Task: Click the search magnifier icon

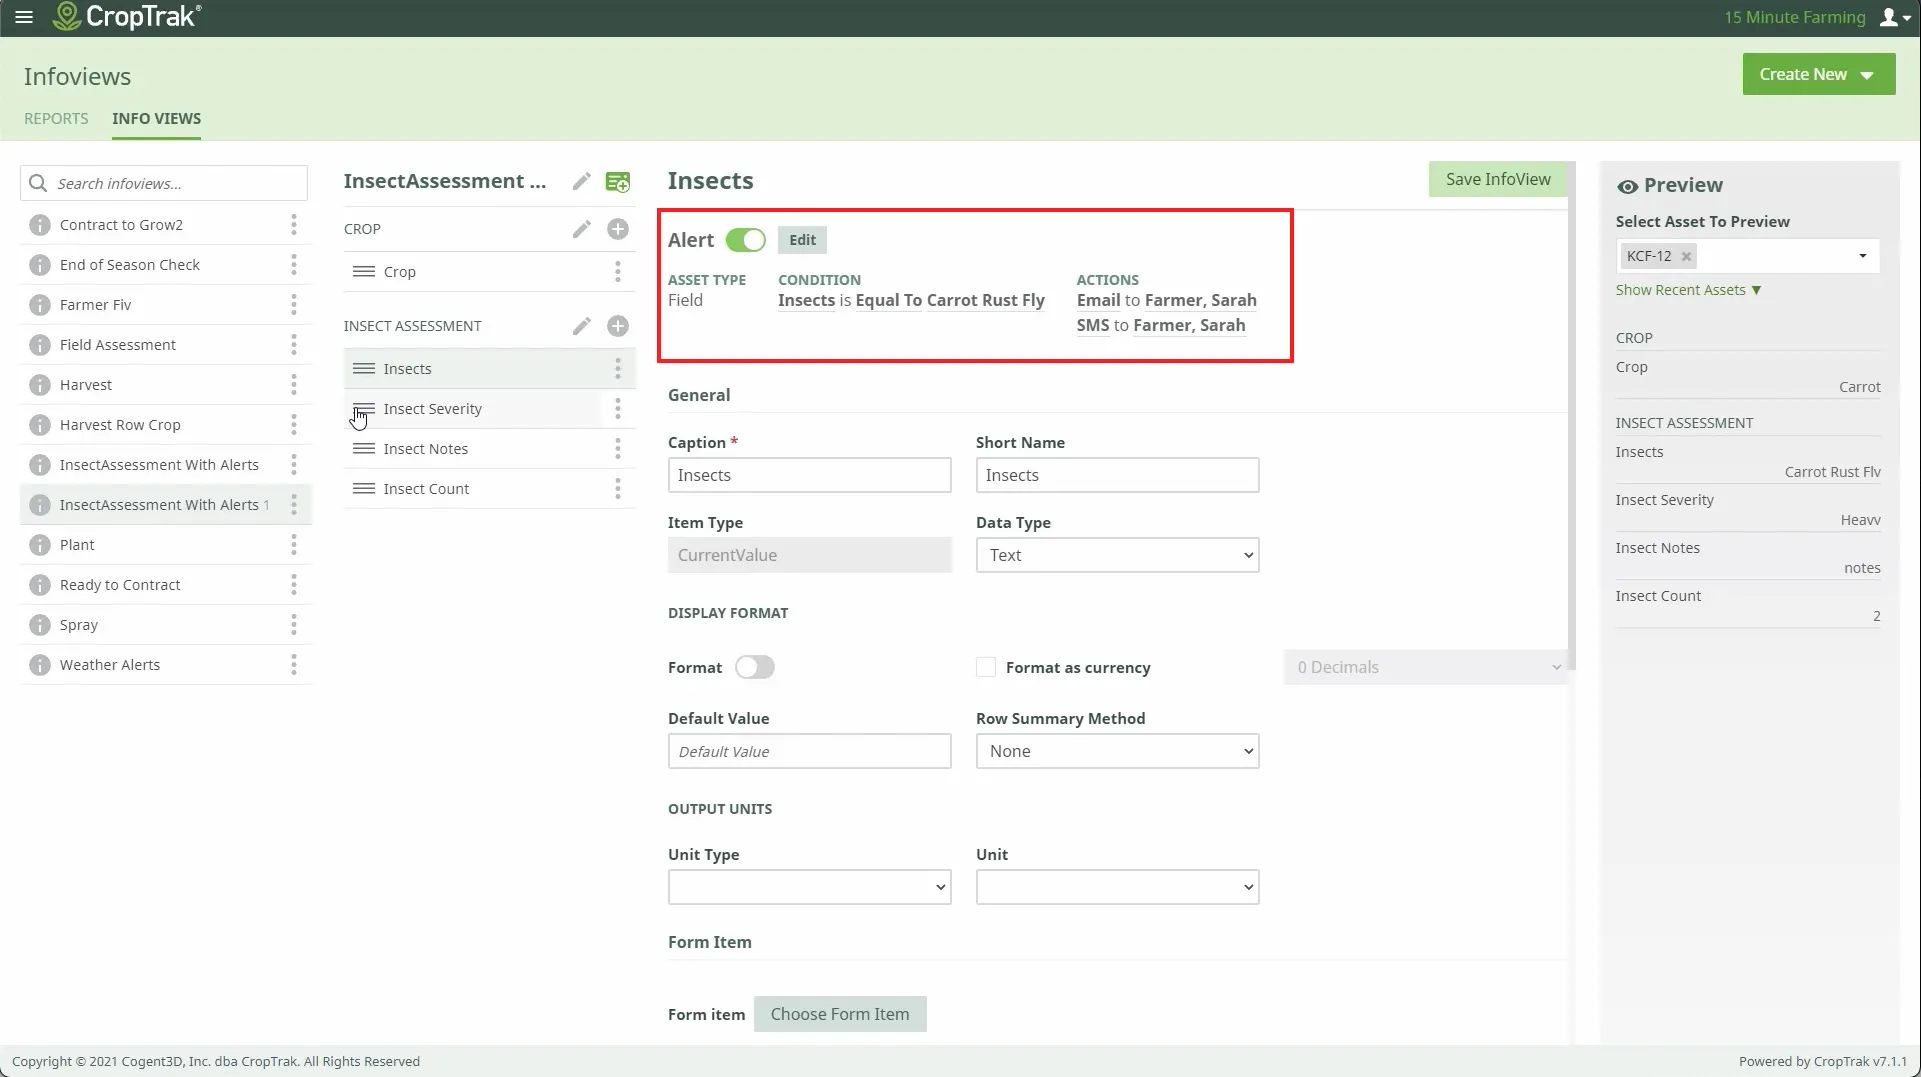Action: tap(38, 184)
